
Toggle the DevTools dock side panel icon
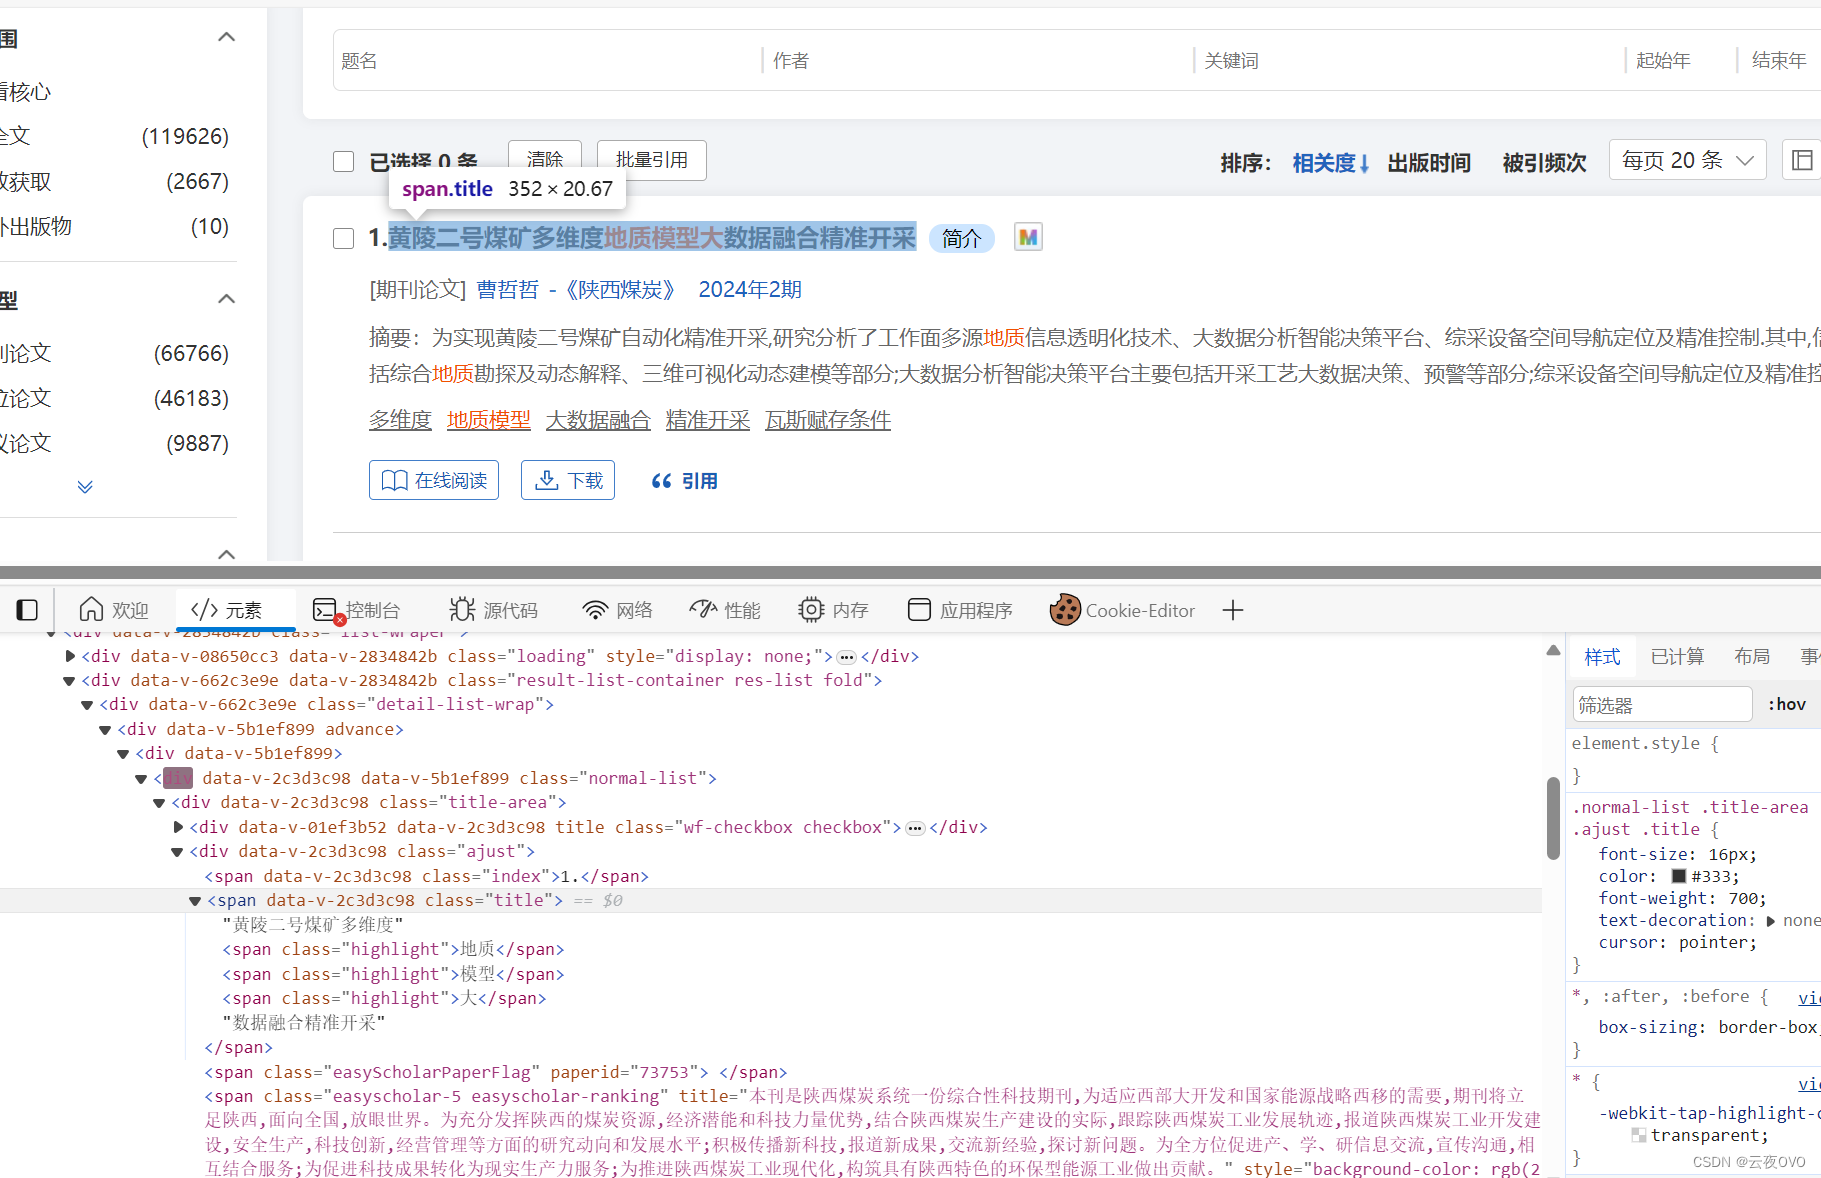pos(28,610)
